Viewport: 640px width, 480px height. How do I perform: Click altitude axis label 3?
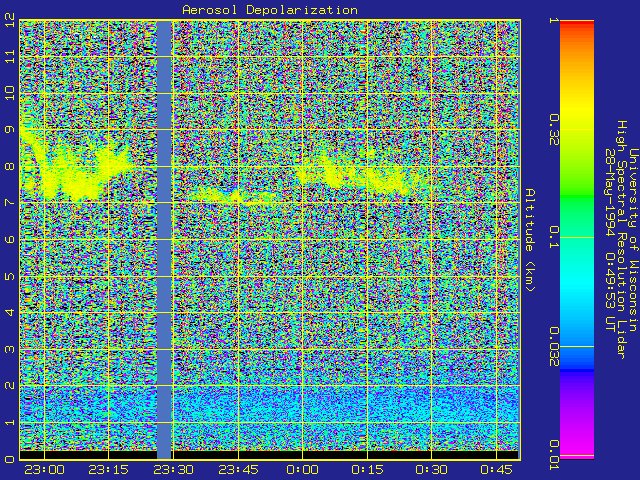click(10, 349)
